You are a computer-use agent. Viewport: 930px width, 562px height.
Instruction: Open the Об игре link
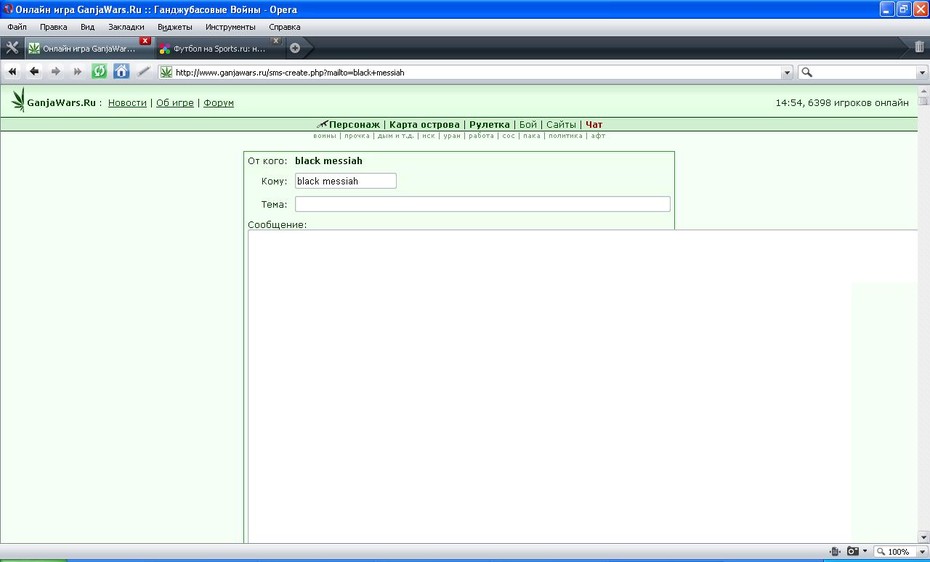coord(175,103)
